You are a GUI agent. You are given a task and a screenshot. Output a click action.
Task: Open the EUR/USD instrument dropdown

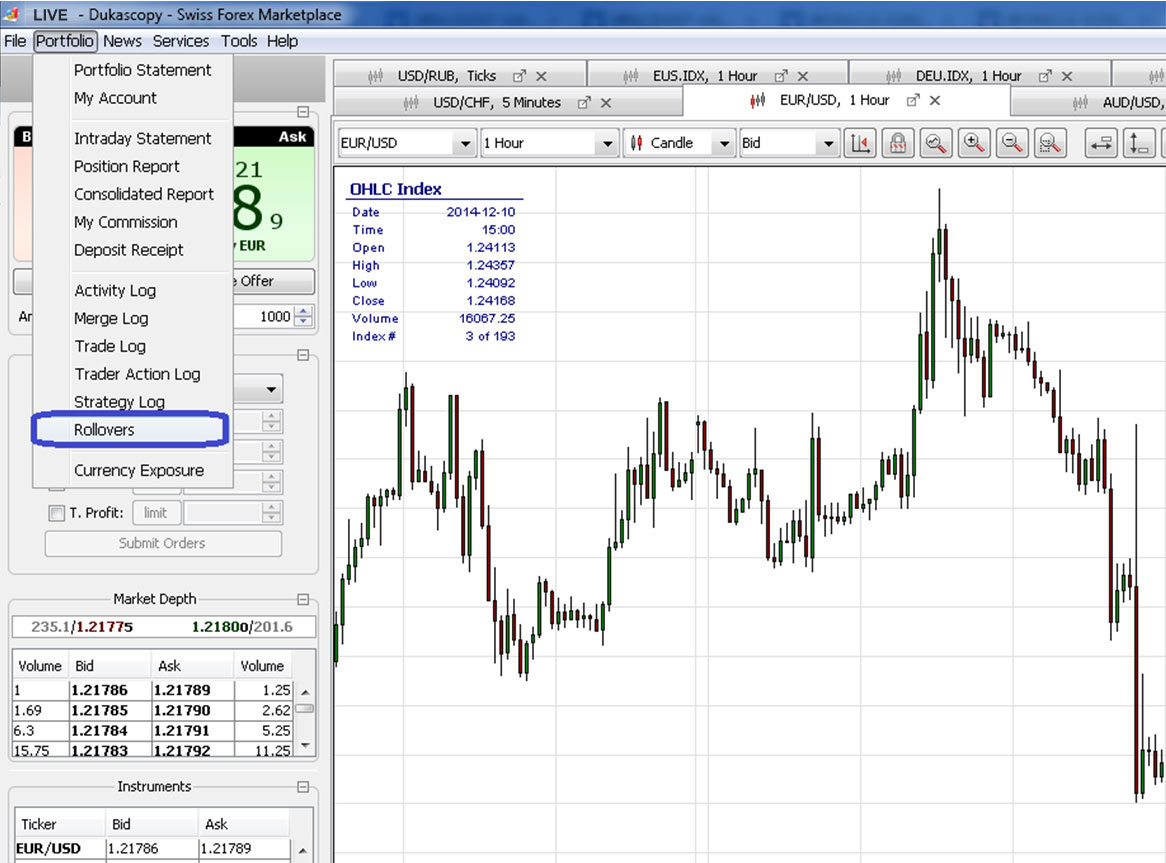[x=465, y=143]
